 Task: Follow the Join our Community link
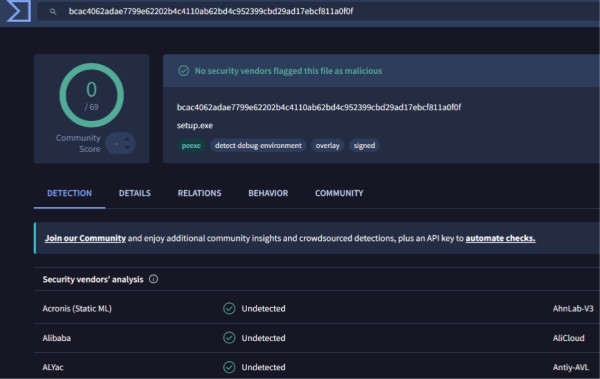point(85,238)
